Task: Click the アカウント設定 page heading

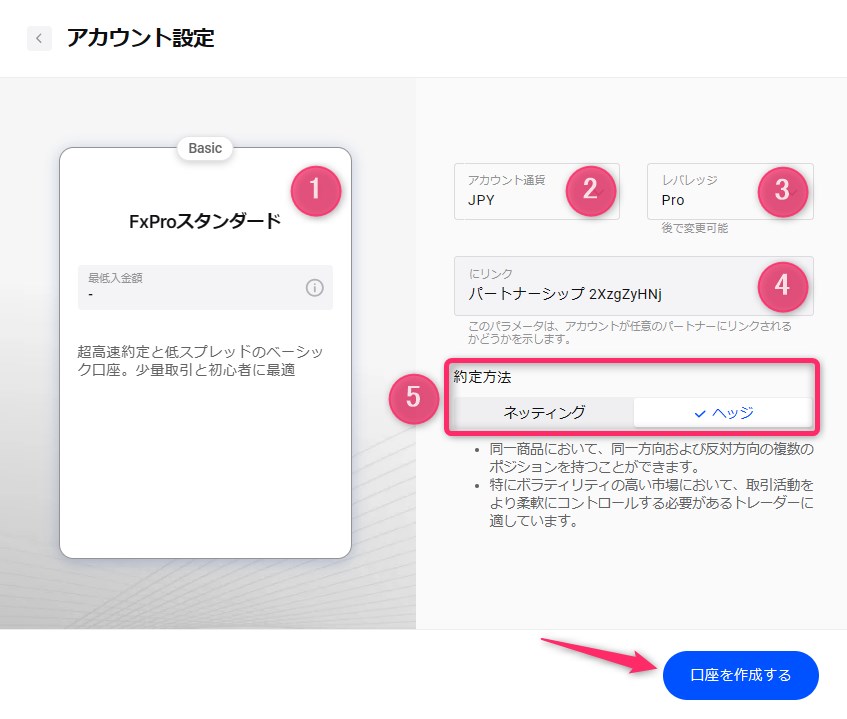Action: click(x=140, y=39)
